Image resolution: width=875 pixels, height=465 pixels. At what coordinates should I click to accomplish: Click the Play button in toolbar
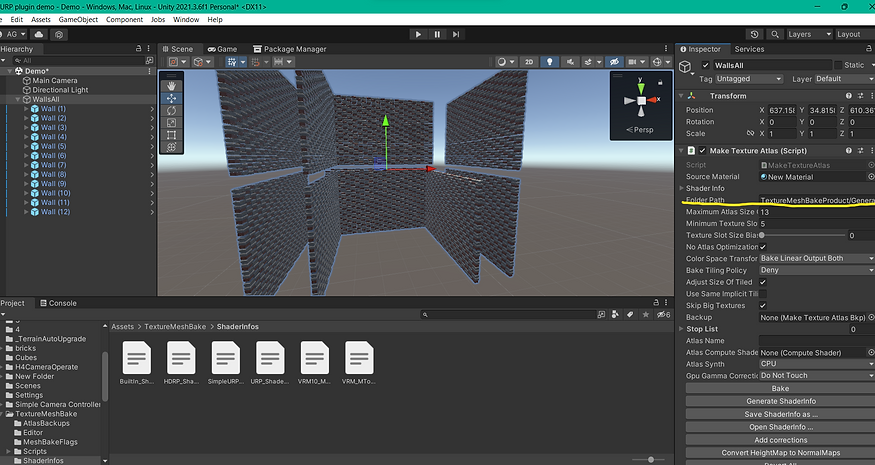point(418,34)
